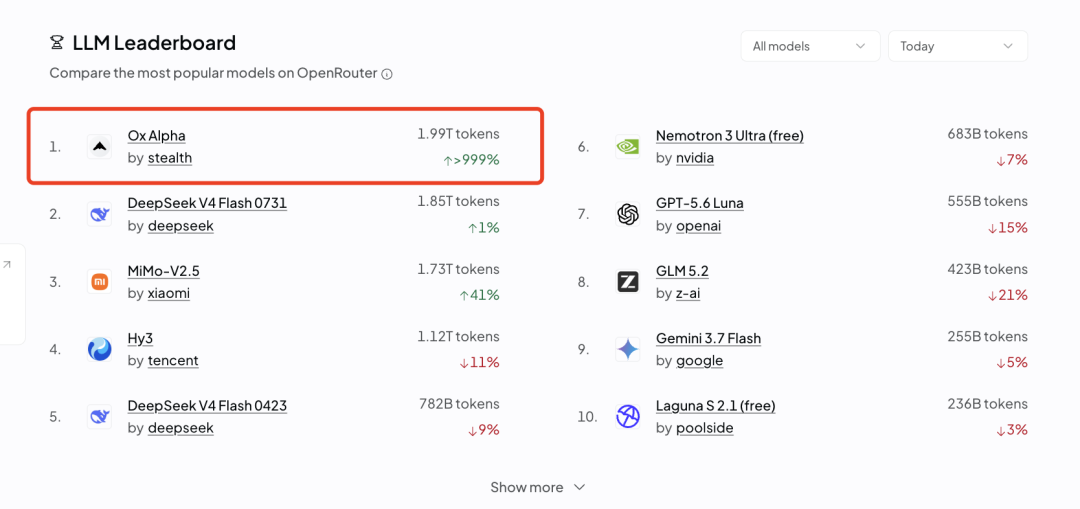Click the Ox Alpha stealth logo icon
The height and width of the screenshot is (509, 1080).
[99, 147]
